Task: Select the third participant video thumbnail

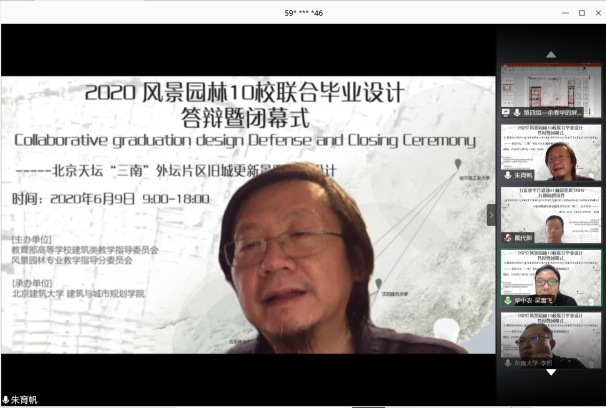Action: [551, 214]
